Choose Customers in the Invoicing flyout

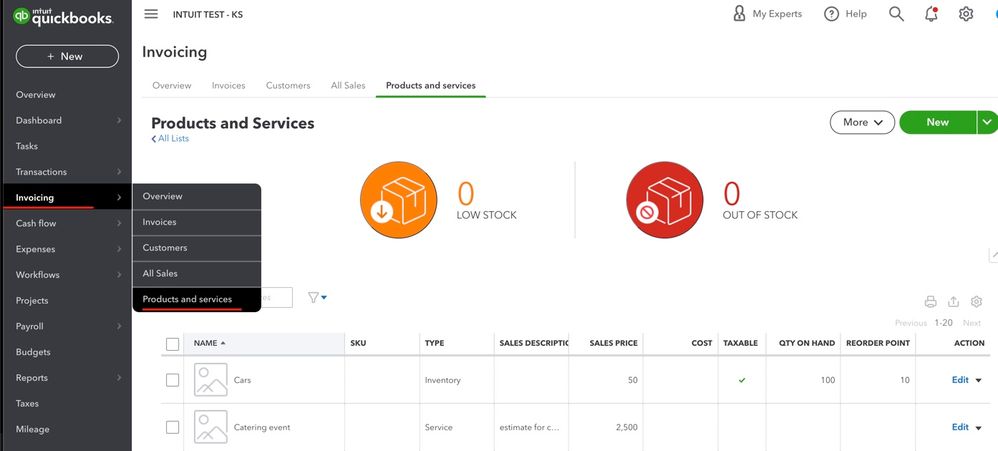(197, 248)
